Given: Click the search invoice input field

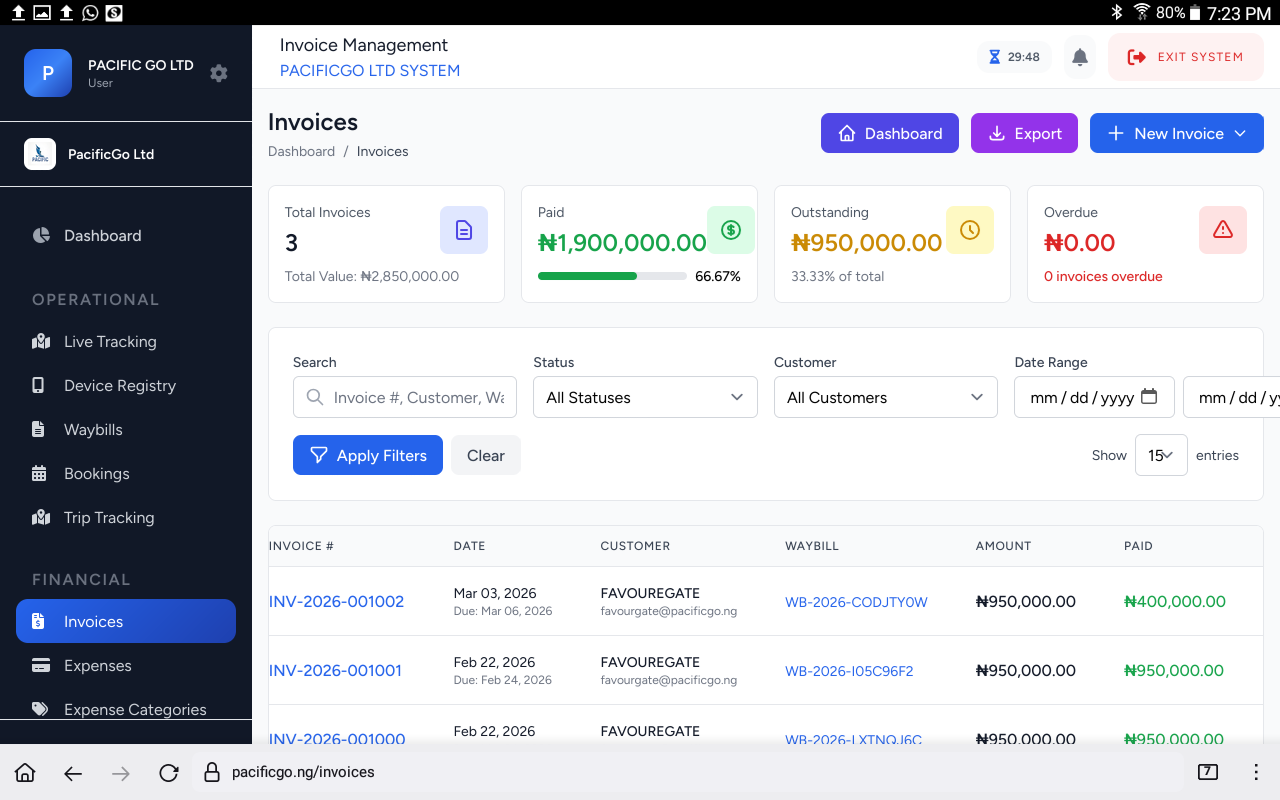Looking at the screenshot, I should [x=405, y=397].
